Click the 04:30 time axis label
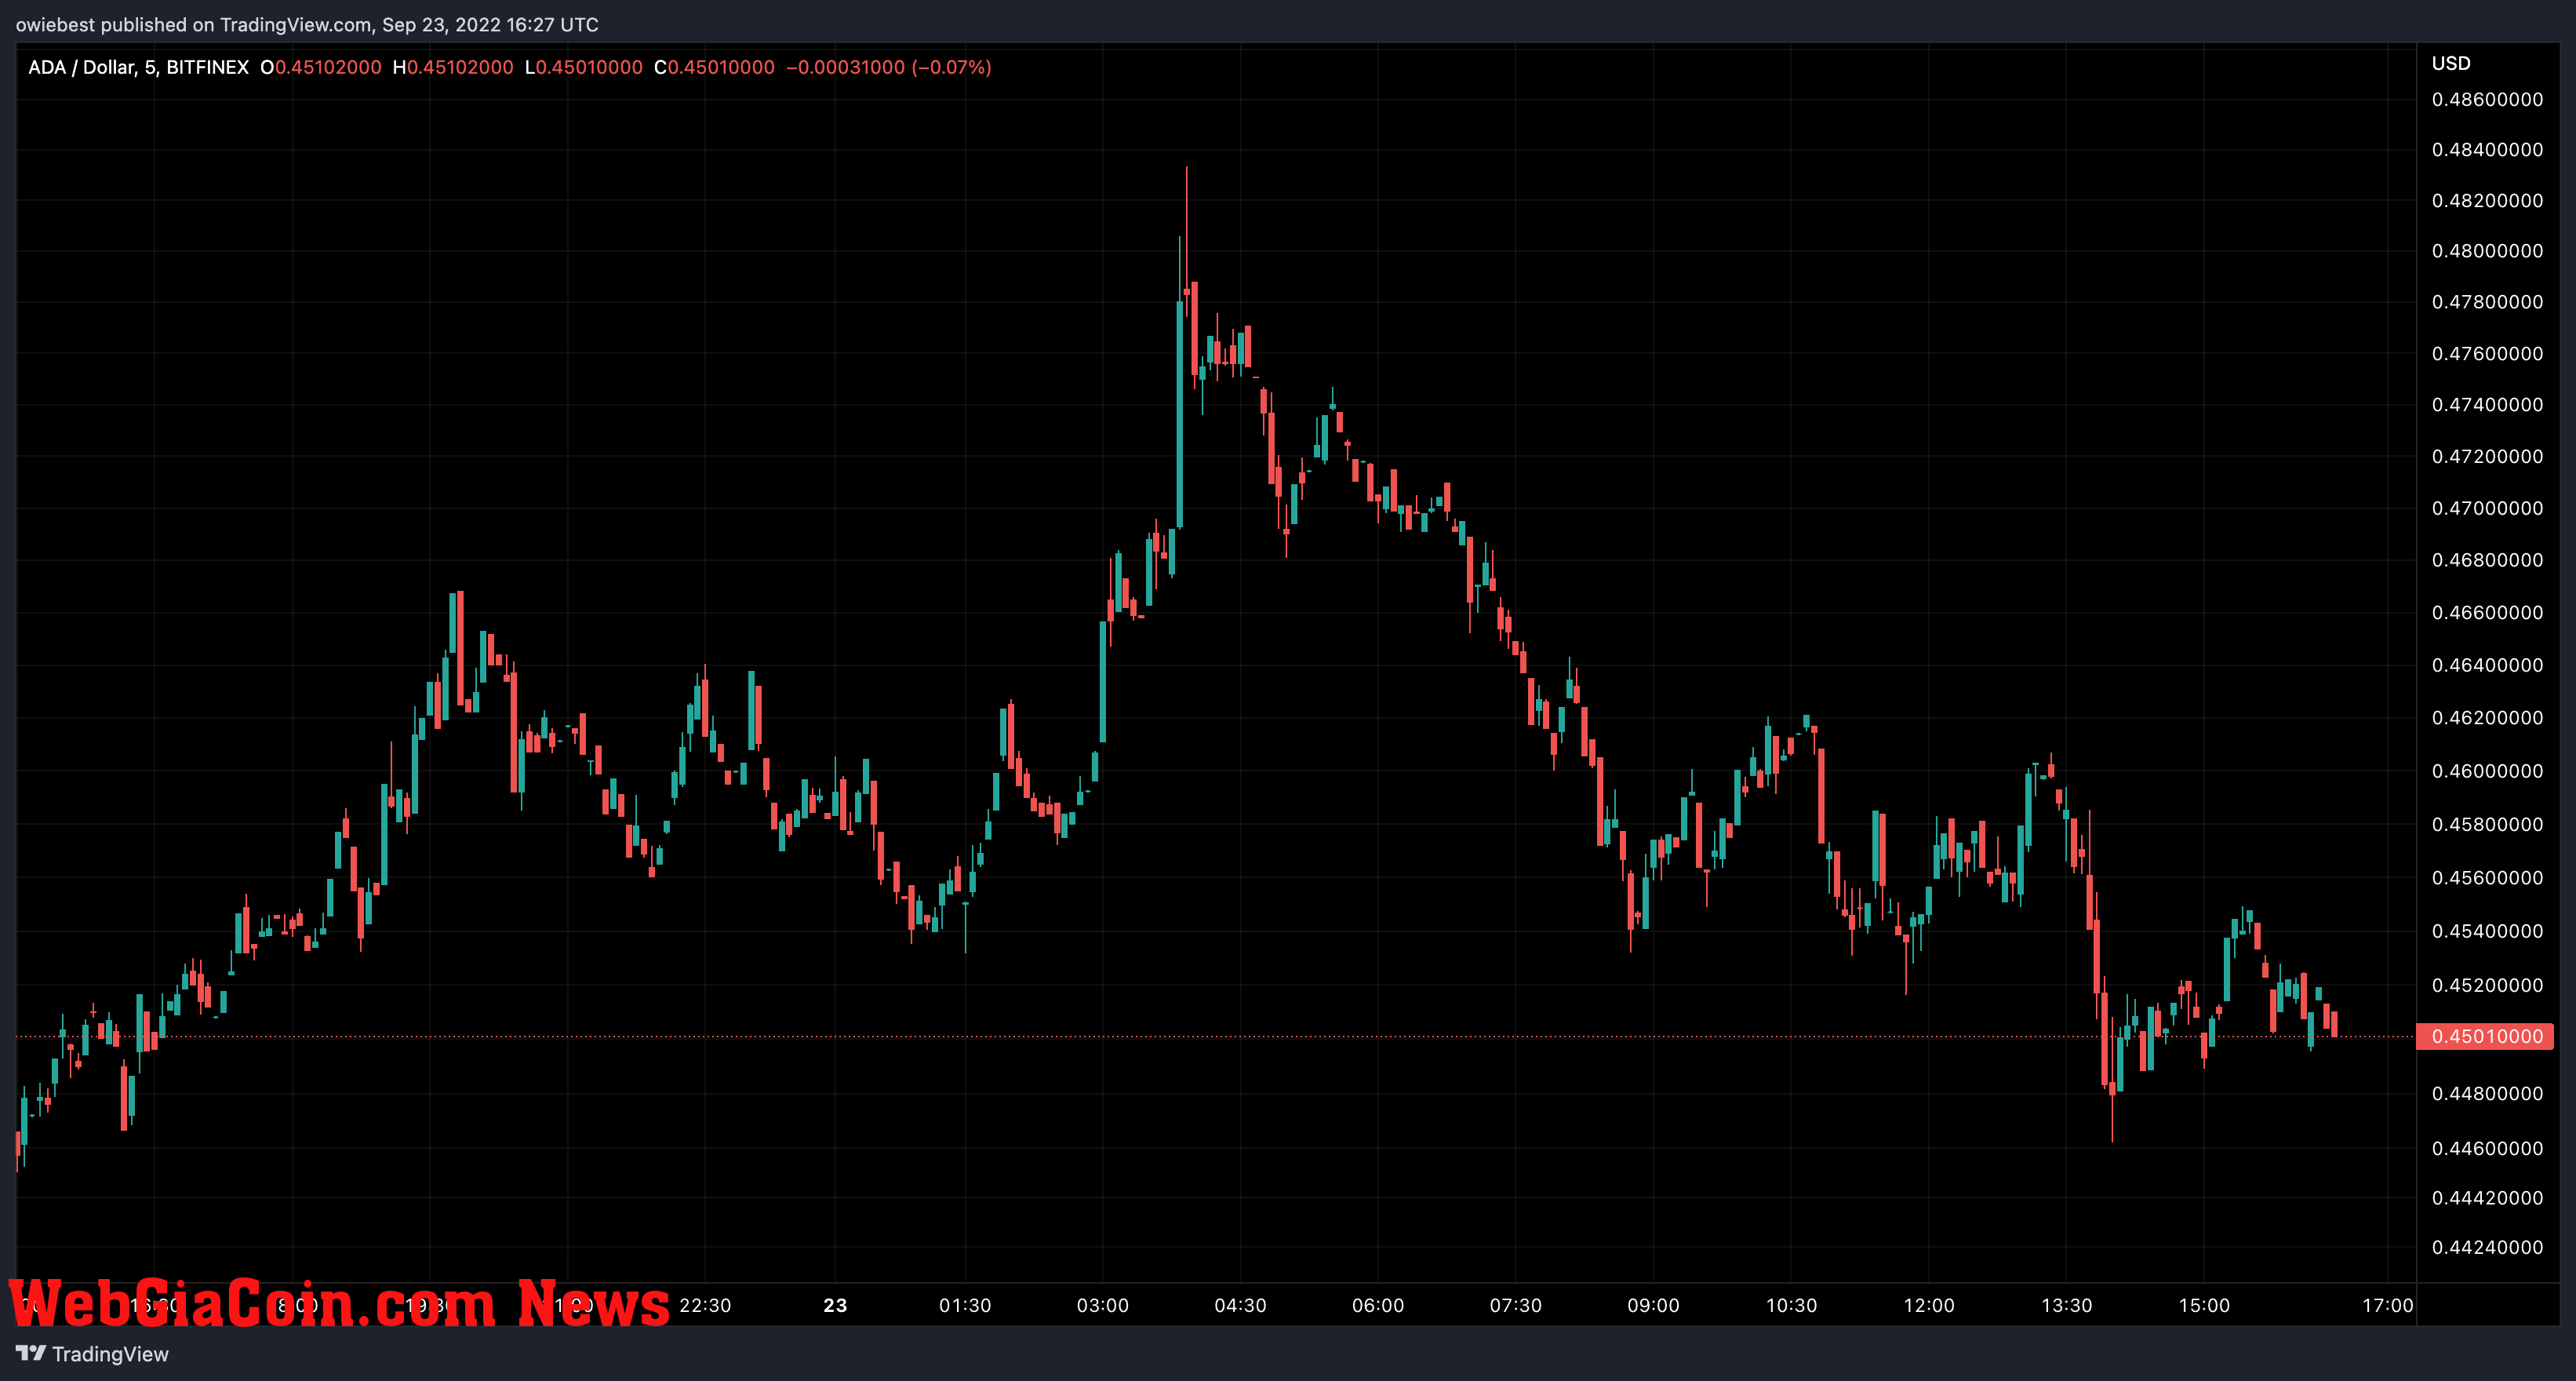Screen dimensions: 2576x1381 point(1240,1305)
